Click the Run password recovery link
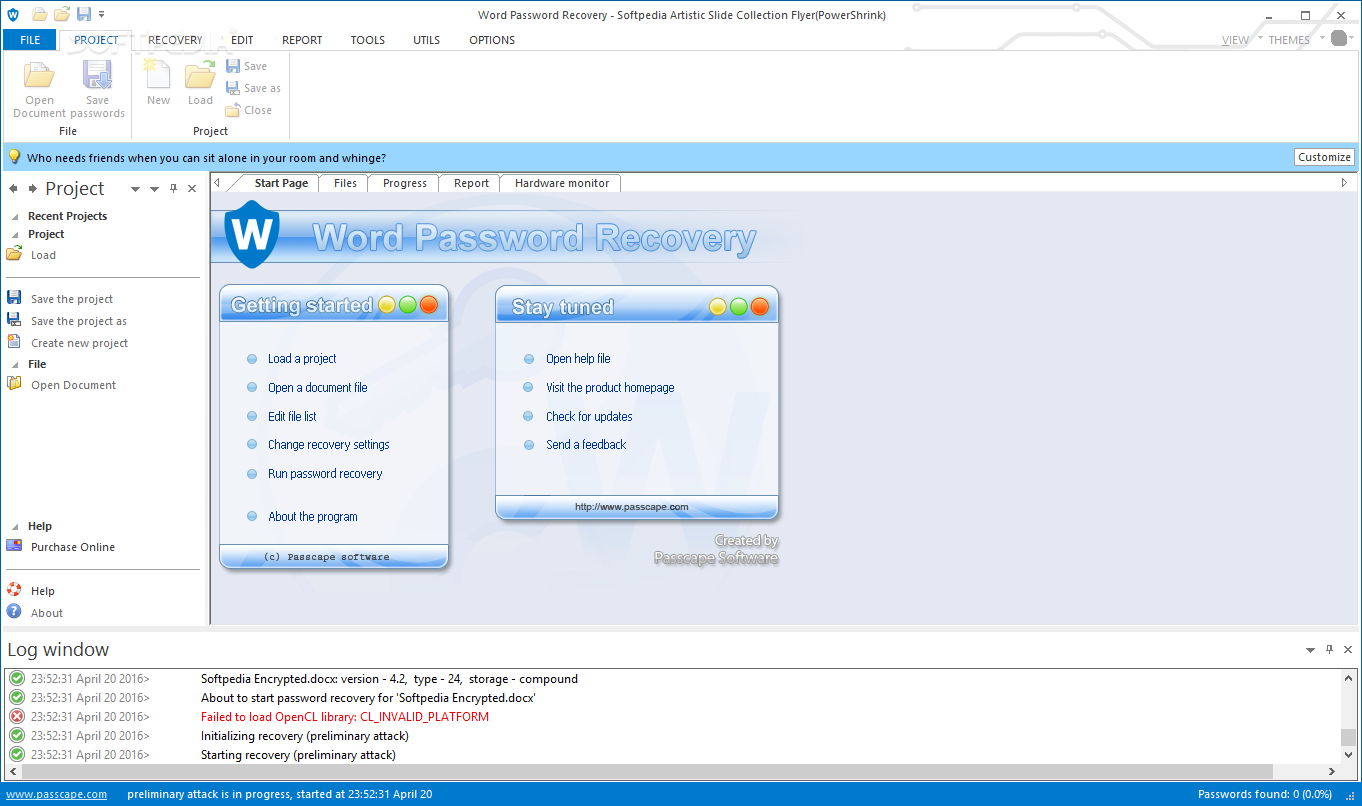Viewport: 1362px width, 806px height. [325, 473]
